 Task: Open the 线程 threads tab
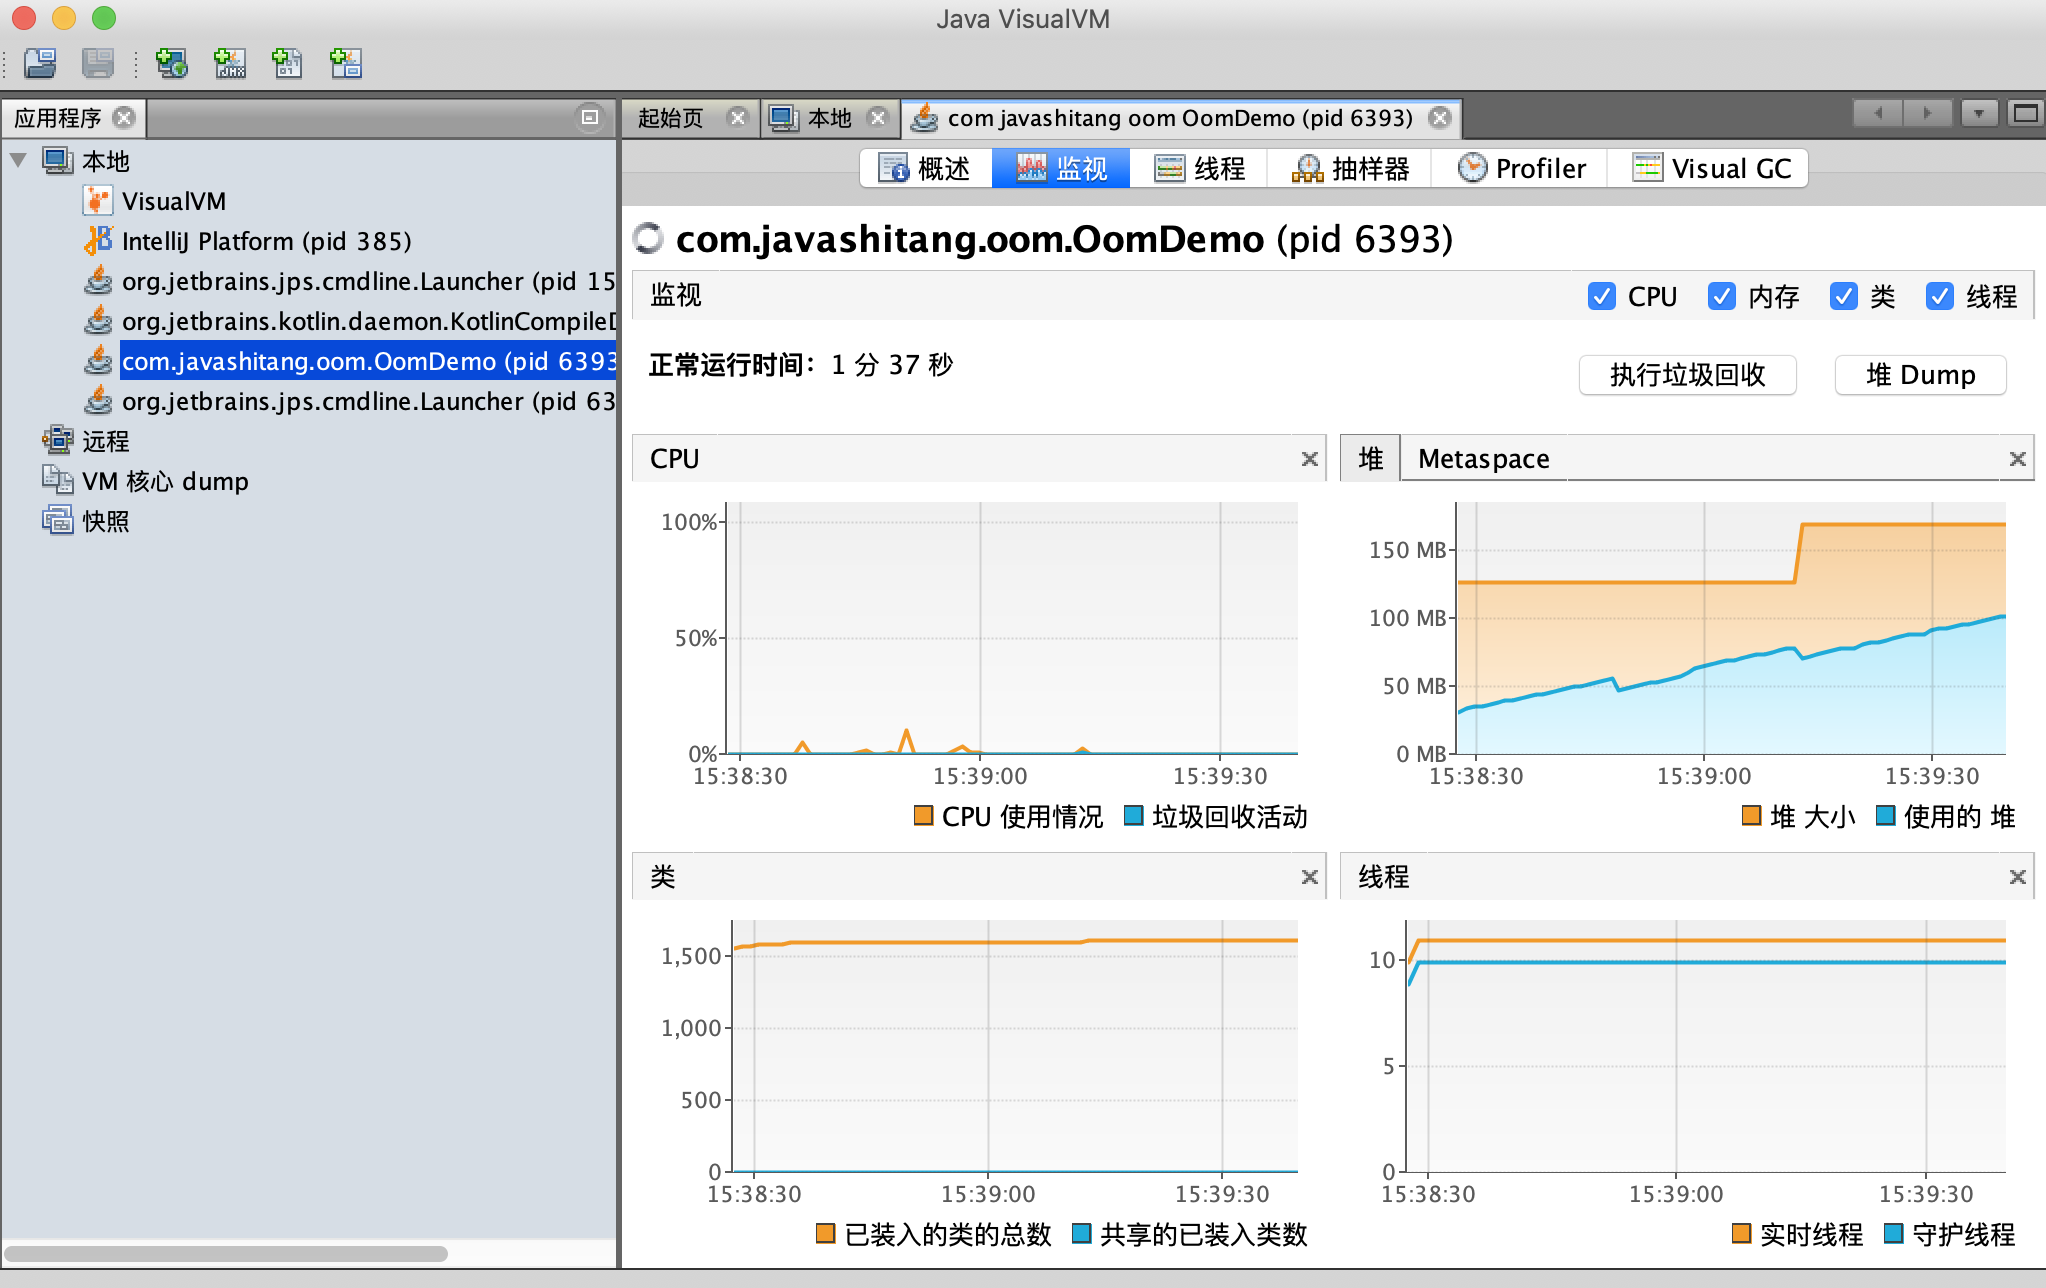coord(1199,168)
